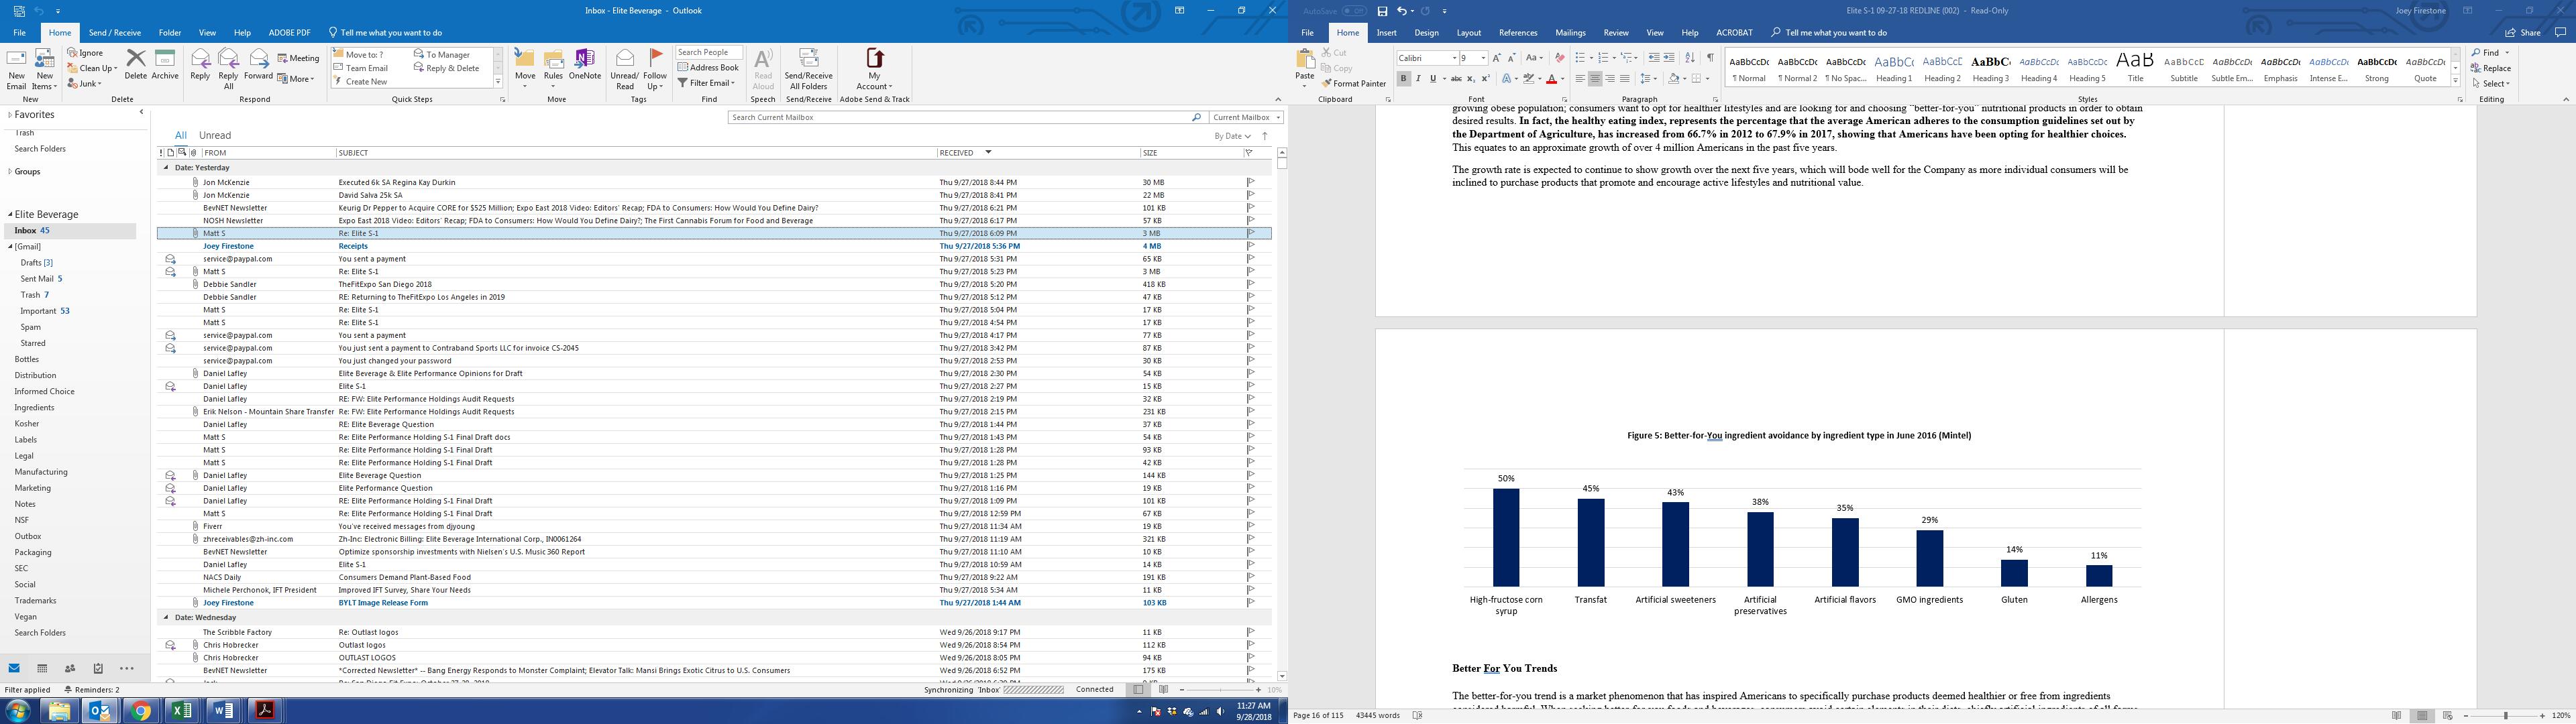Open Adobe Acrobat from the taskbar

click(x=265, y=710)
